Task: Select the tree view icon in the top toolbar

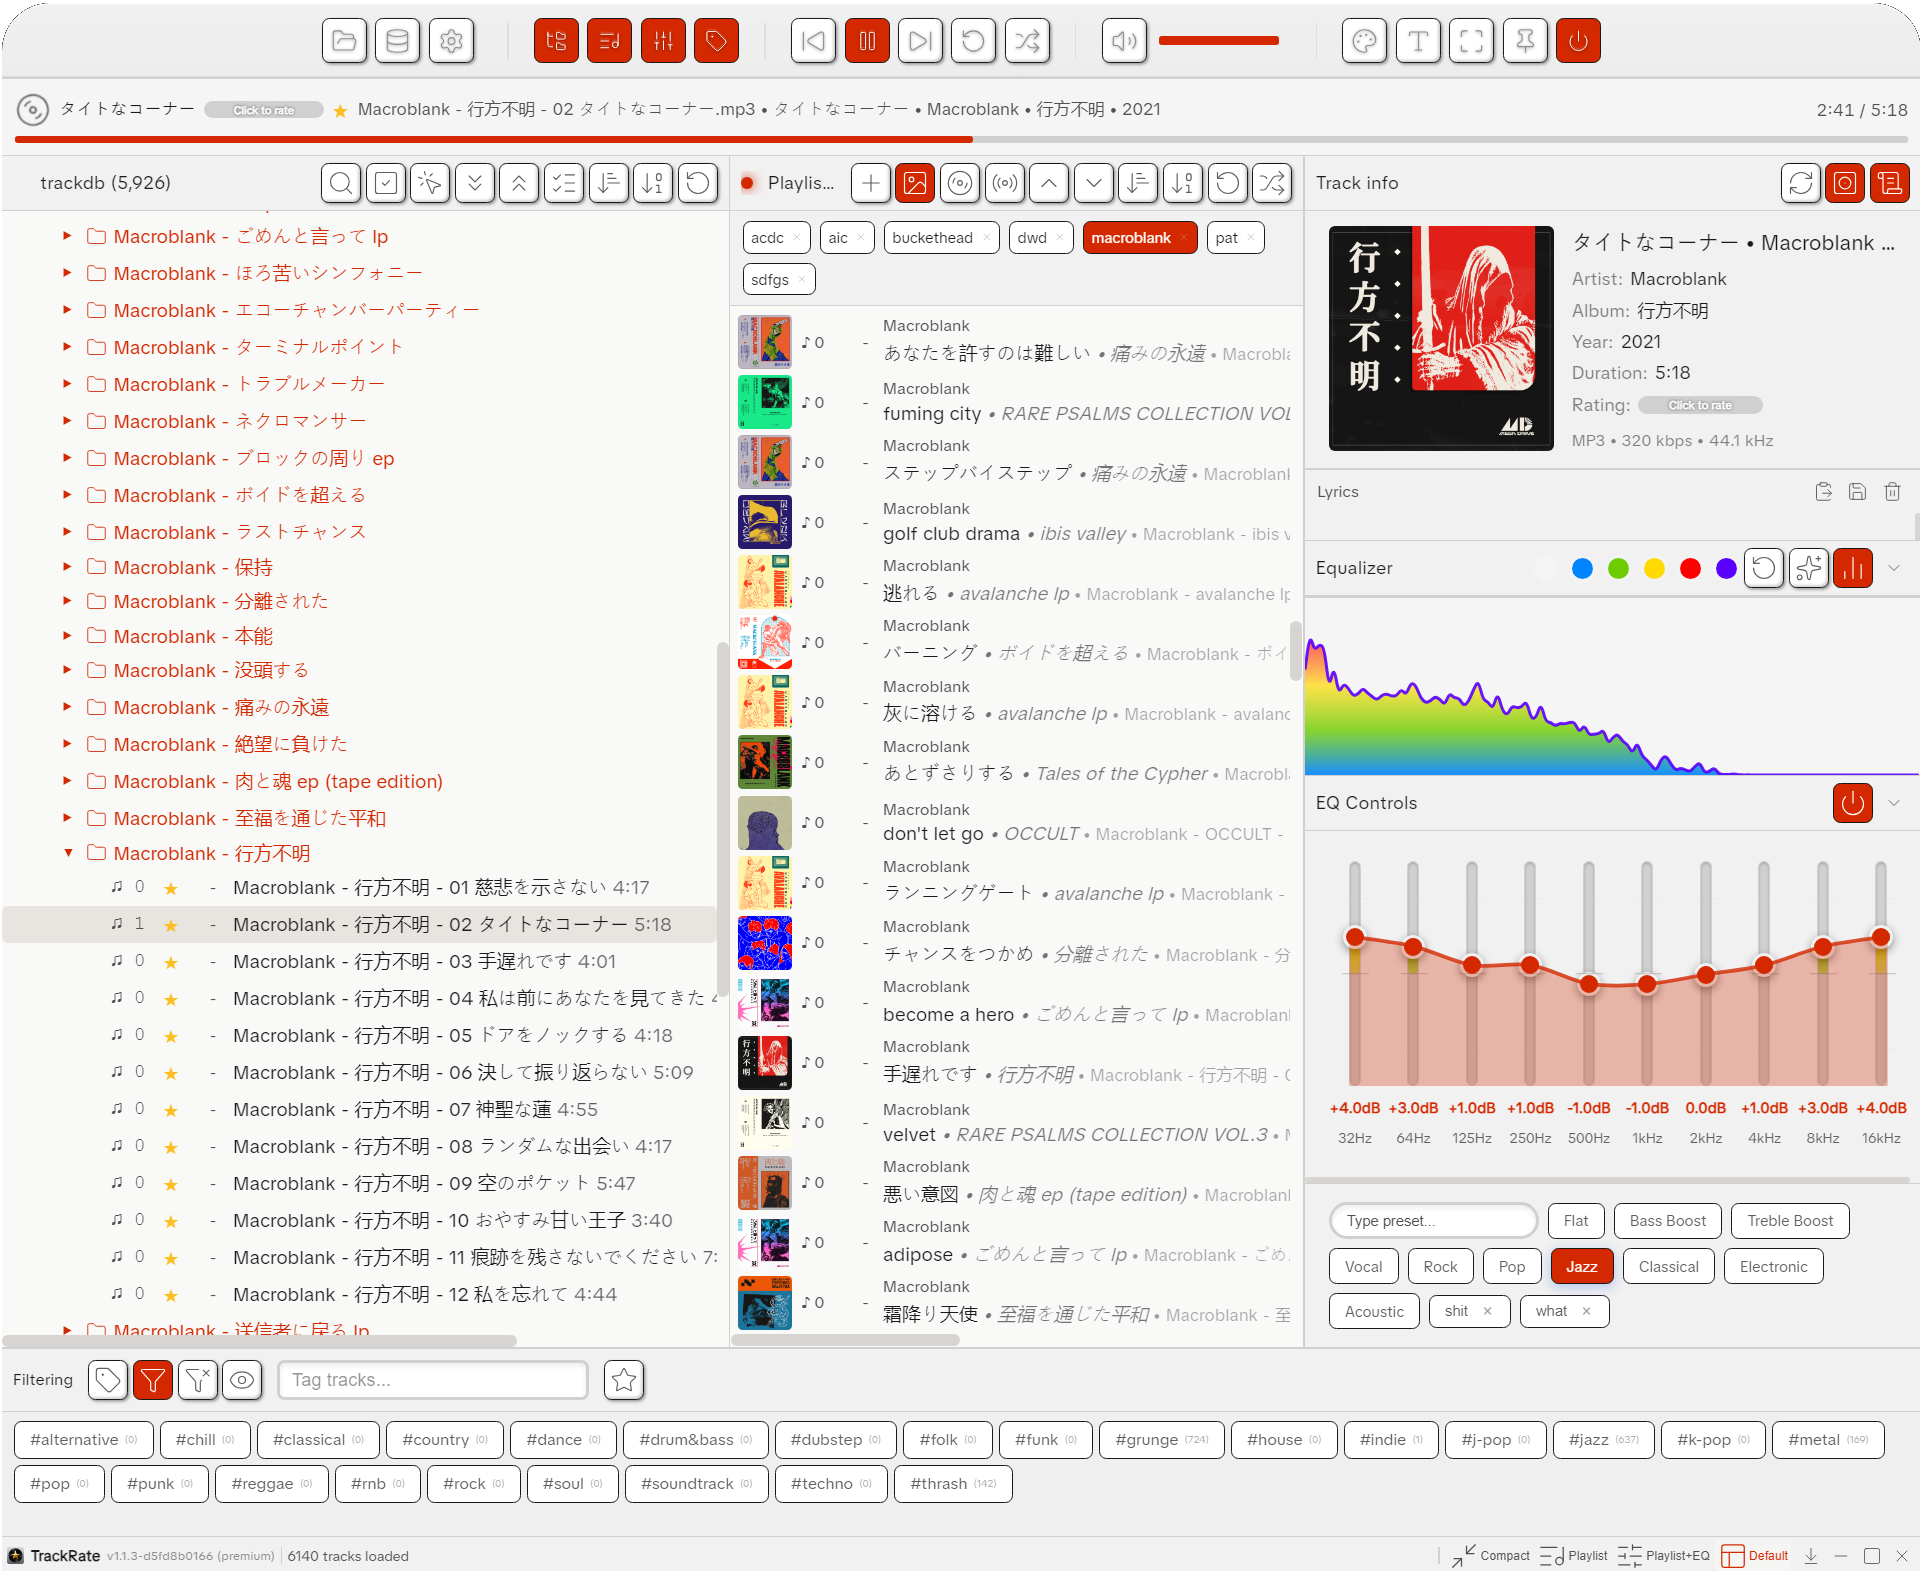Action: pos(556,40)
